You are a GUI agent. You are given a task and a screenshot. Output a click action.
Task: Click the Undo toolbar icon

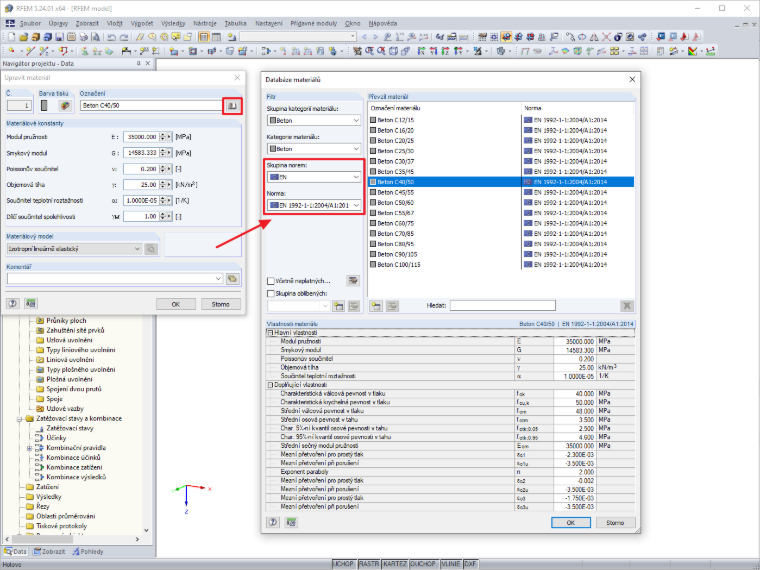point(111,37)
